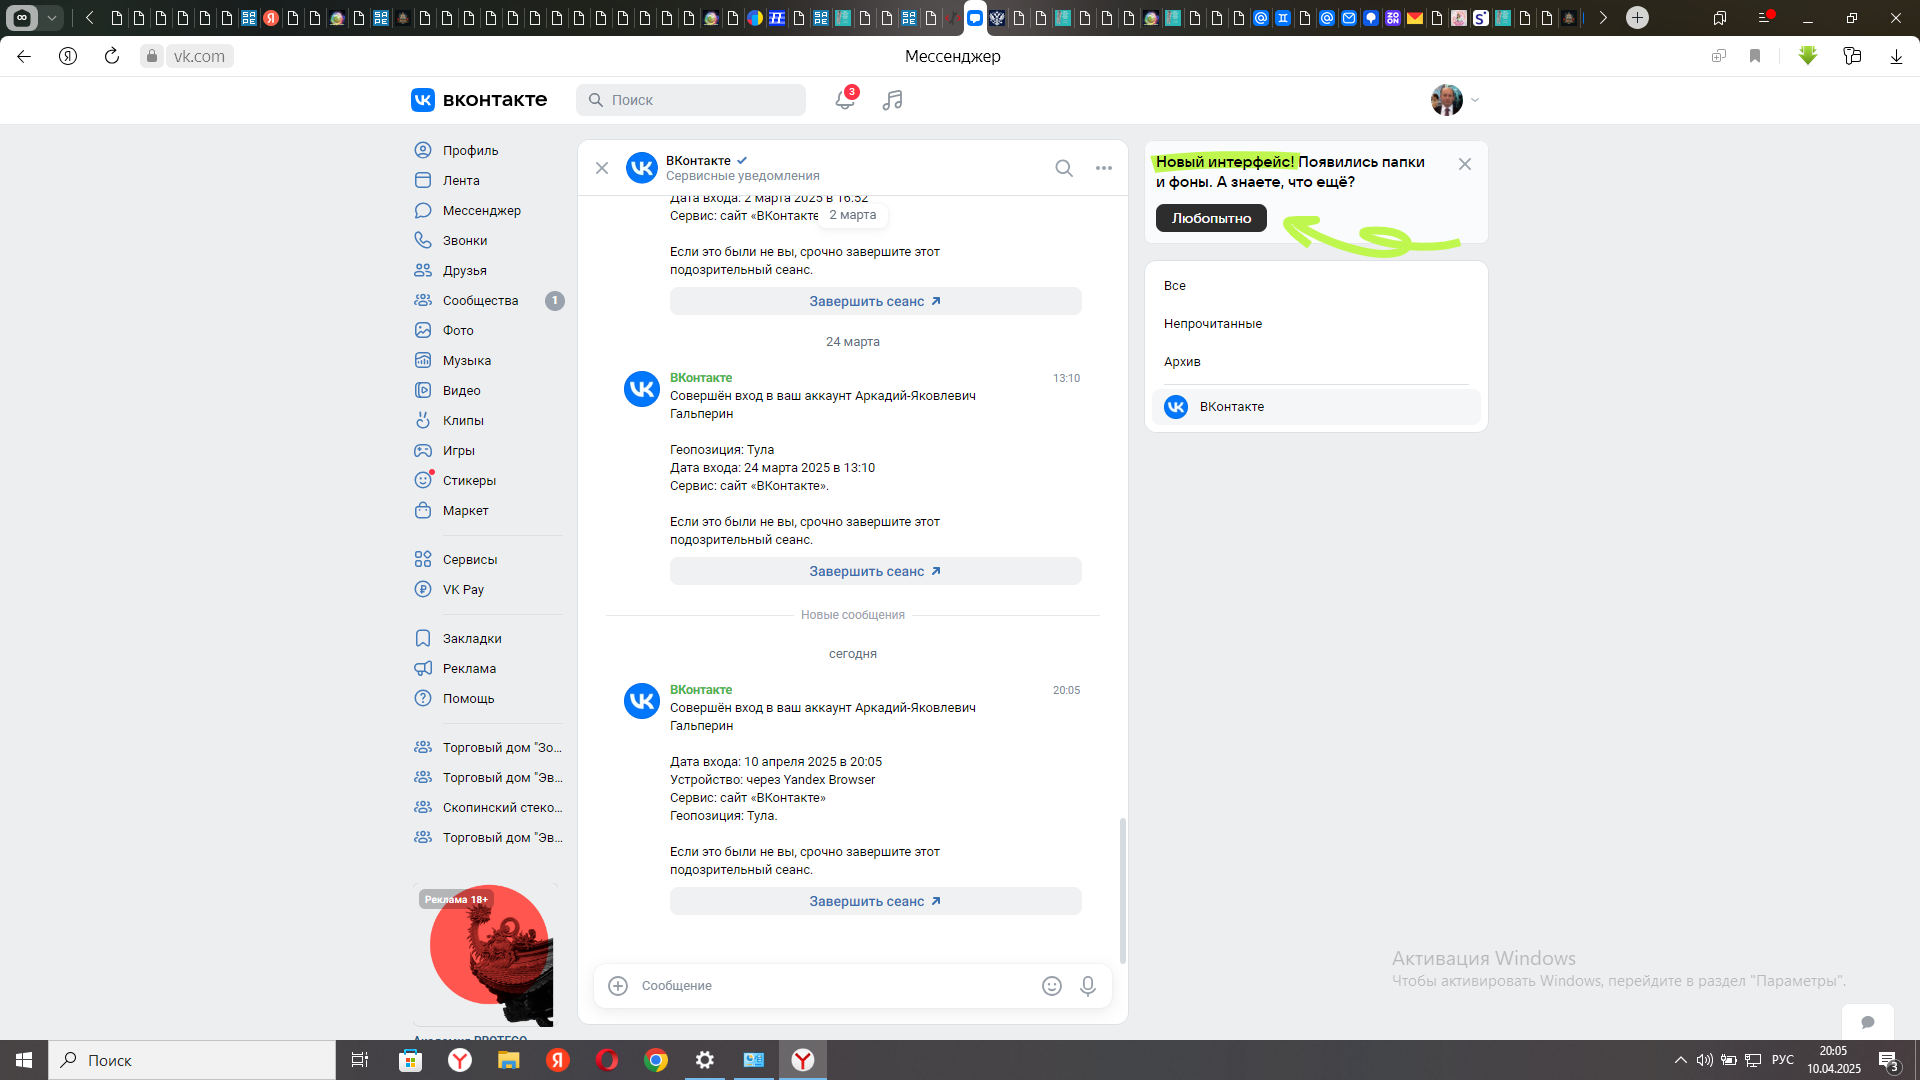Click Завершить сеанс under 2 марта message
Screen dimensions: 1920x1080
[875, 301]
